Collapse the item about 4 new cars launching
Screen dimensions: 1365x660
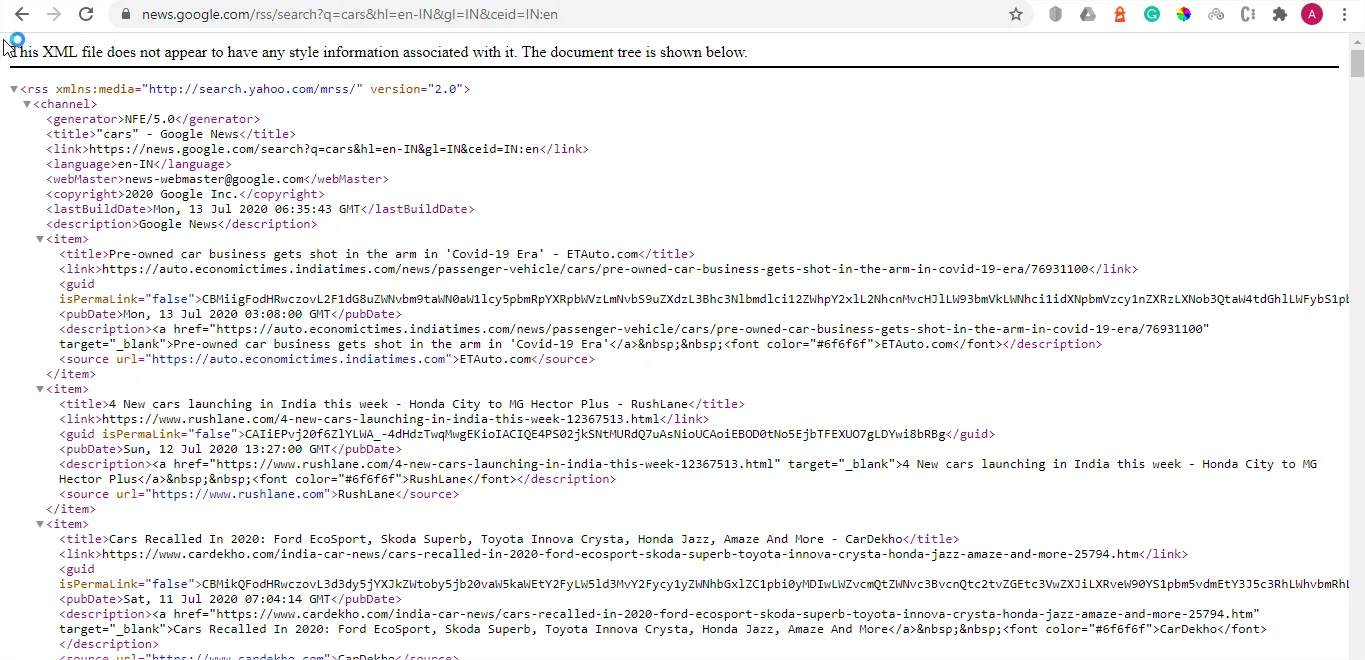pyautogui.click(x=41, y=389)
